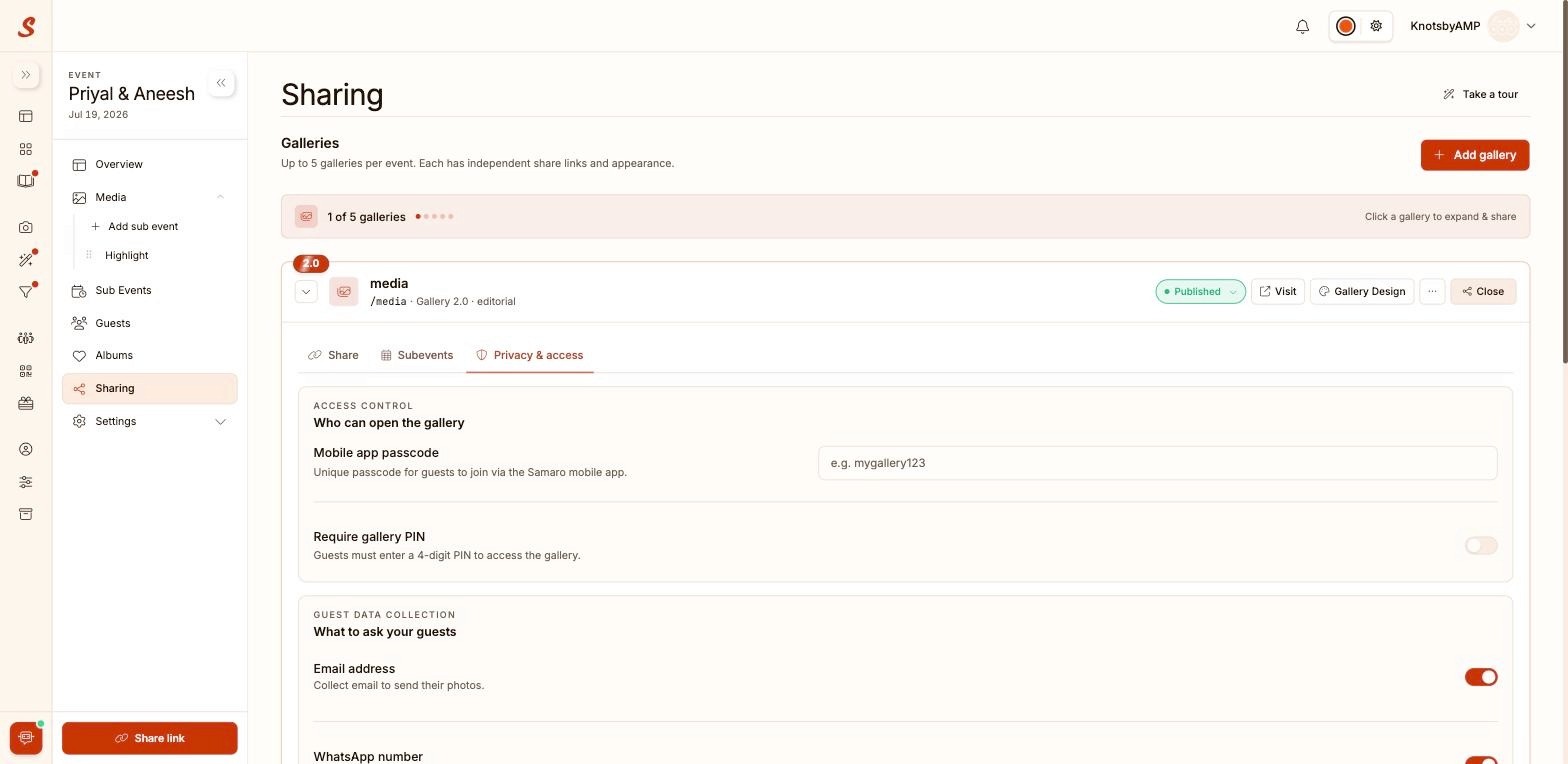Enable the Require gallery PIN toggle
1568x764 pixels.
[x=1481, y=545]
